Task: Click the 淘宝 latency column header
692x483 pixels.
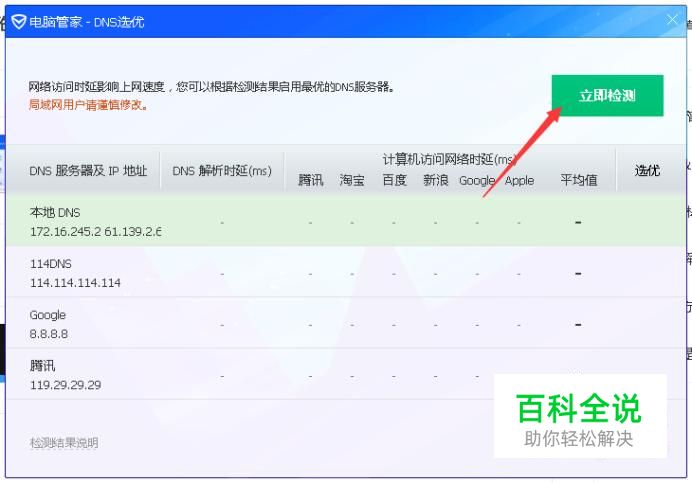Action: [x=352, y=180]
